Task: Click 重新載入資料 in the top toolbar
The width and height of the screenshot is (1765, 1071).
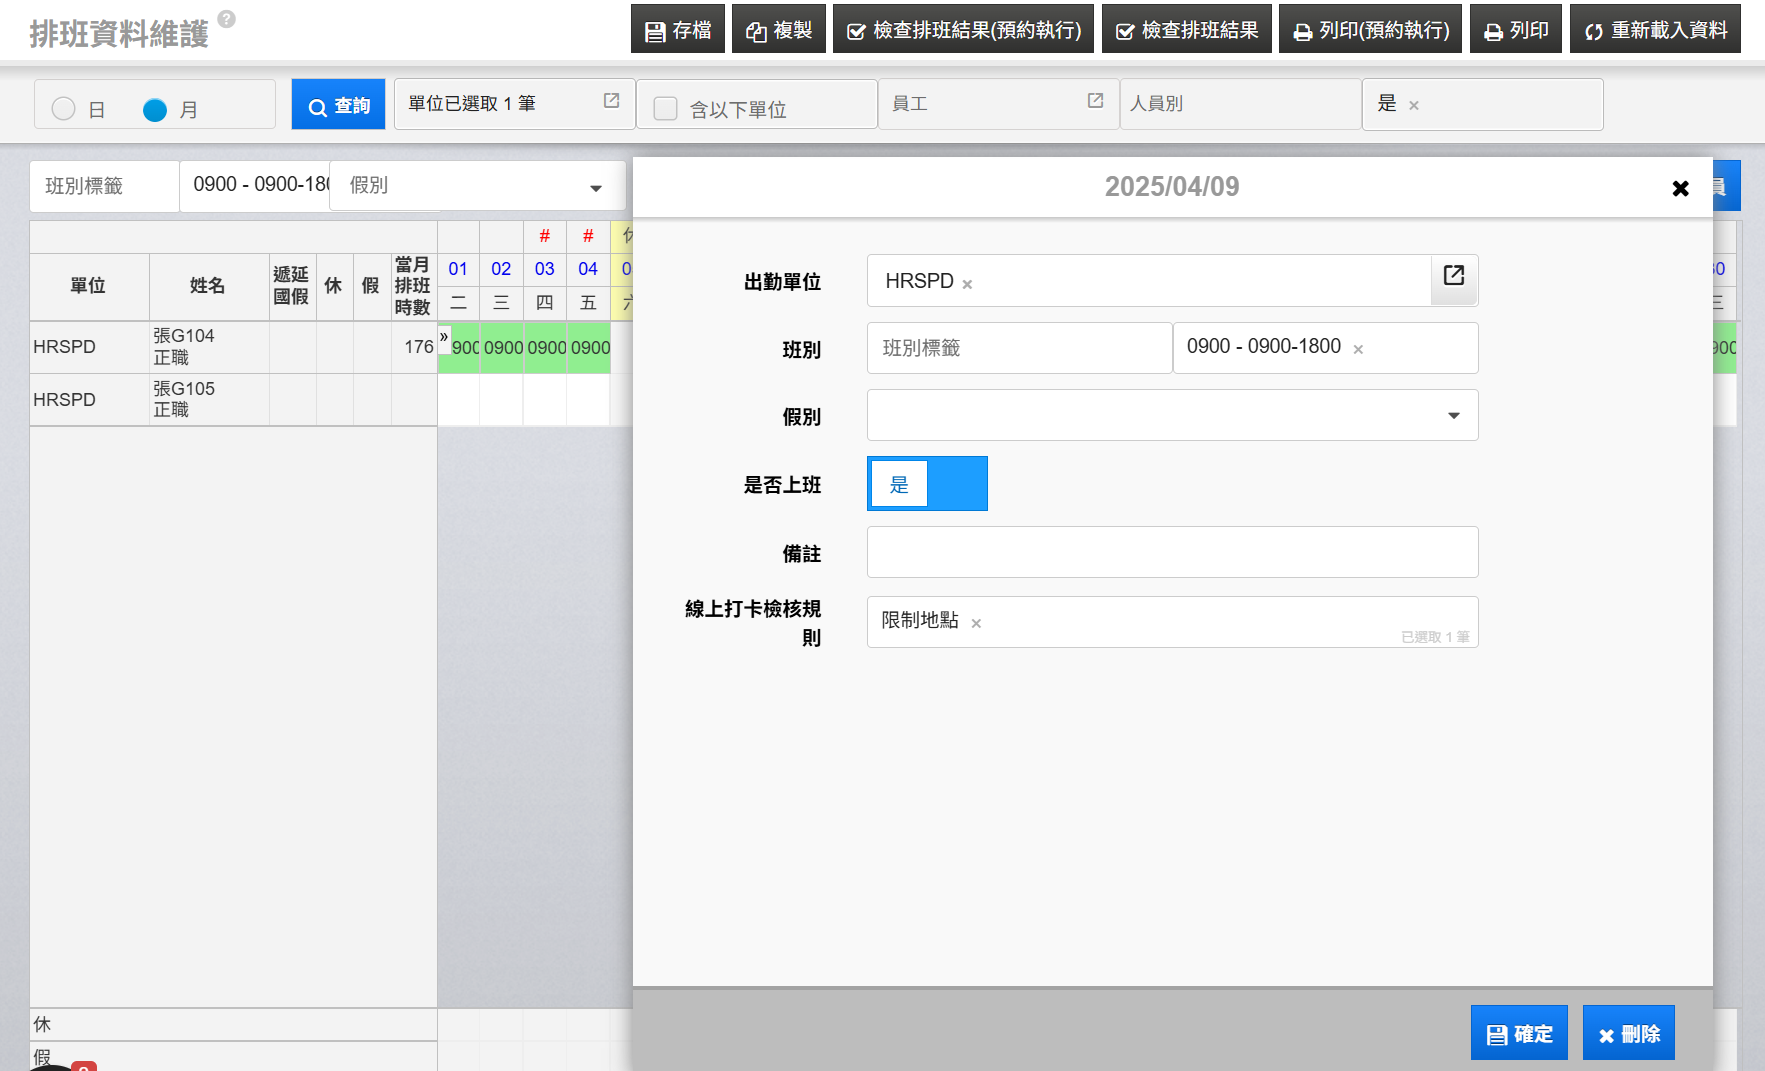Action: [1655, 30]
